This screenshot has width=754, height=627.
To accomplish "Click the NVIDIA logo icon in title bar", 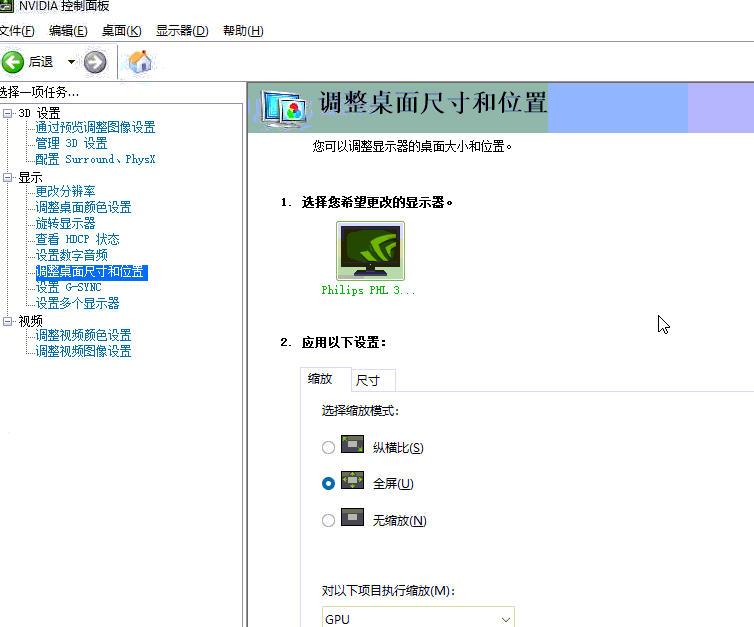I will [6, 6].
